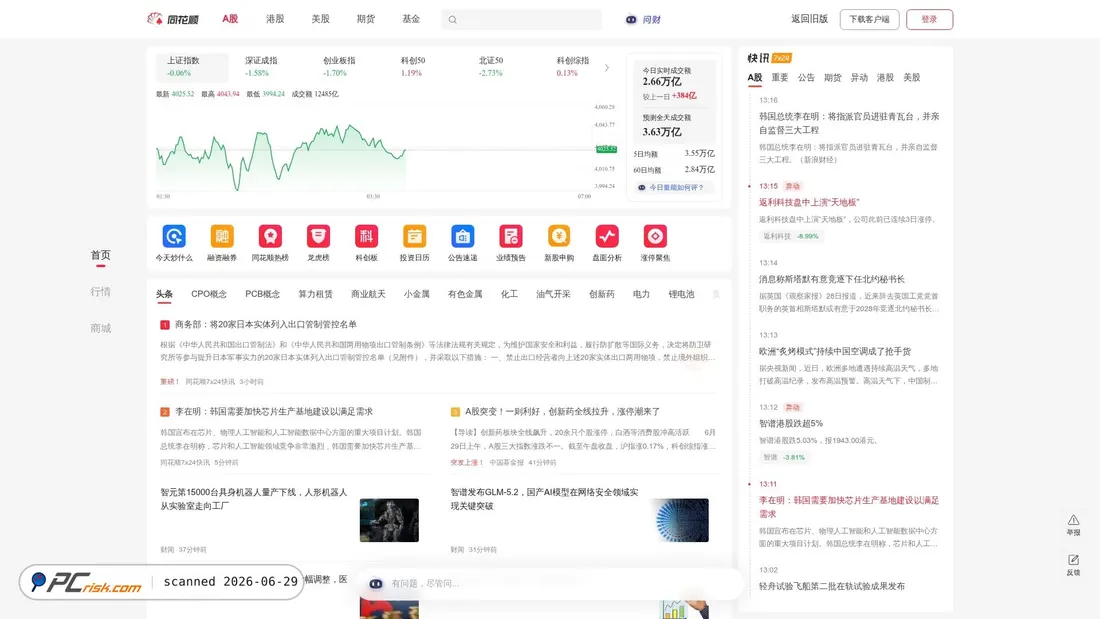
Task: Open the 投资日历 calendar icon
Action: click(414, 237)
